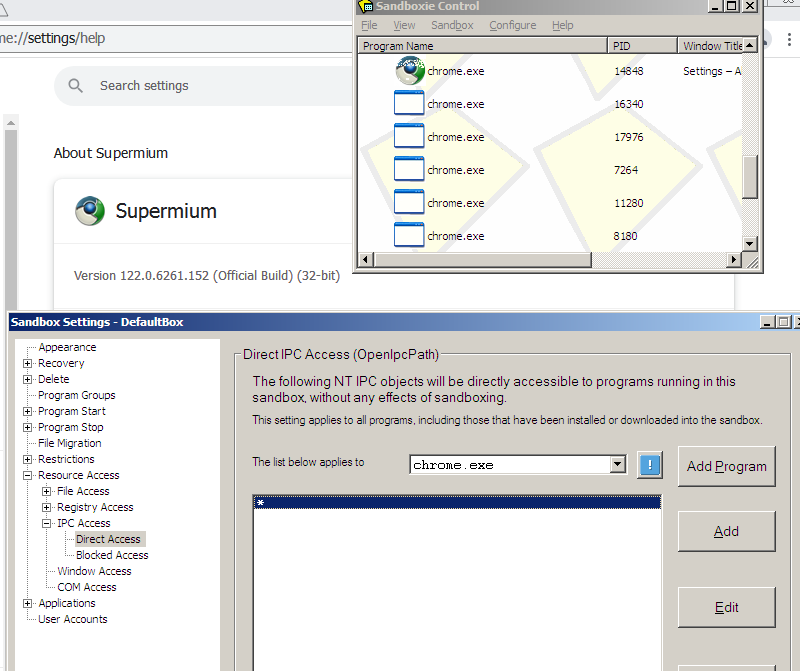Expand the Delete tree node
The height and width of the screenshot is (671, 800).
tap(28, 379)
